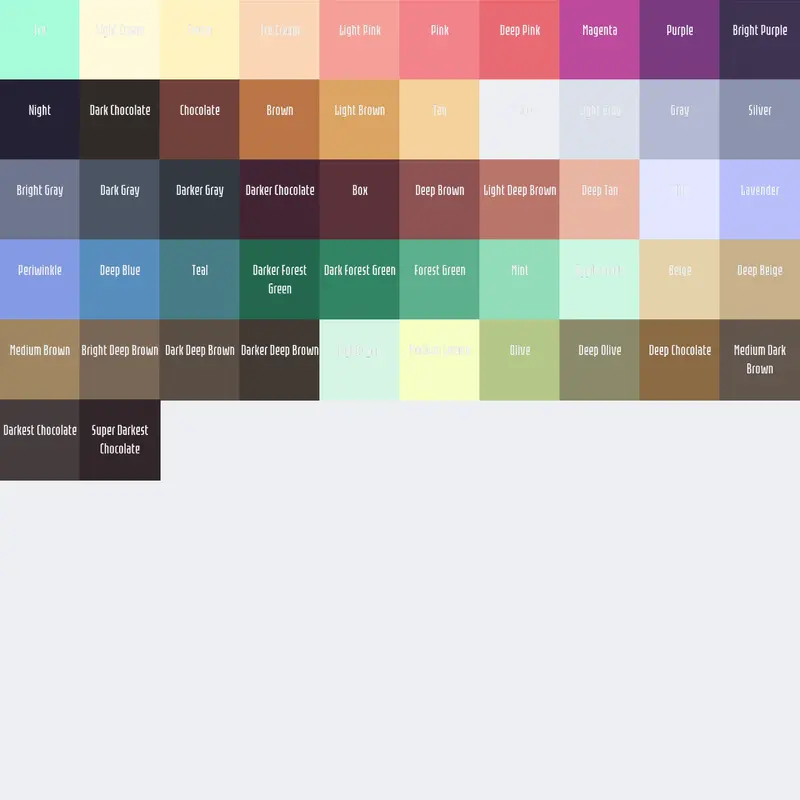This screenshot has width=800, height=800.
Task: Choose the swatch labeled exactly Deep Brown
Action: [x=440, y=199]
